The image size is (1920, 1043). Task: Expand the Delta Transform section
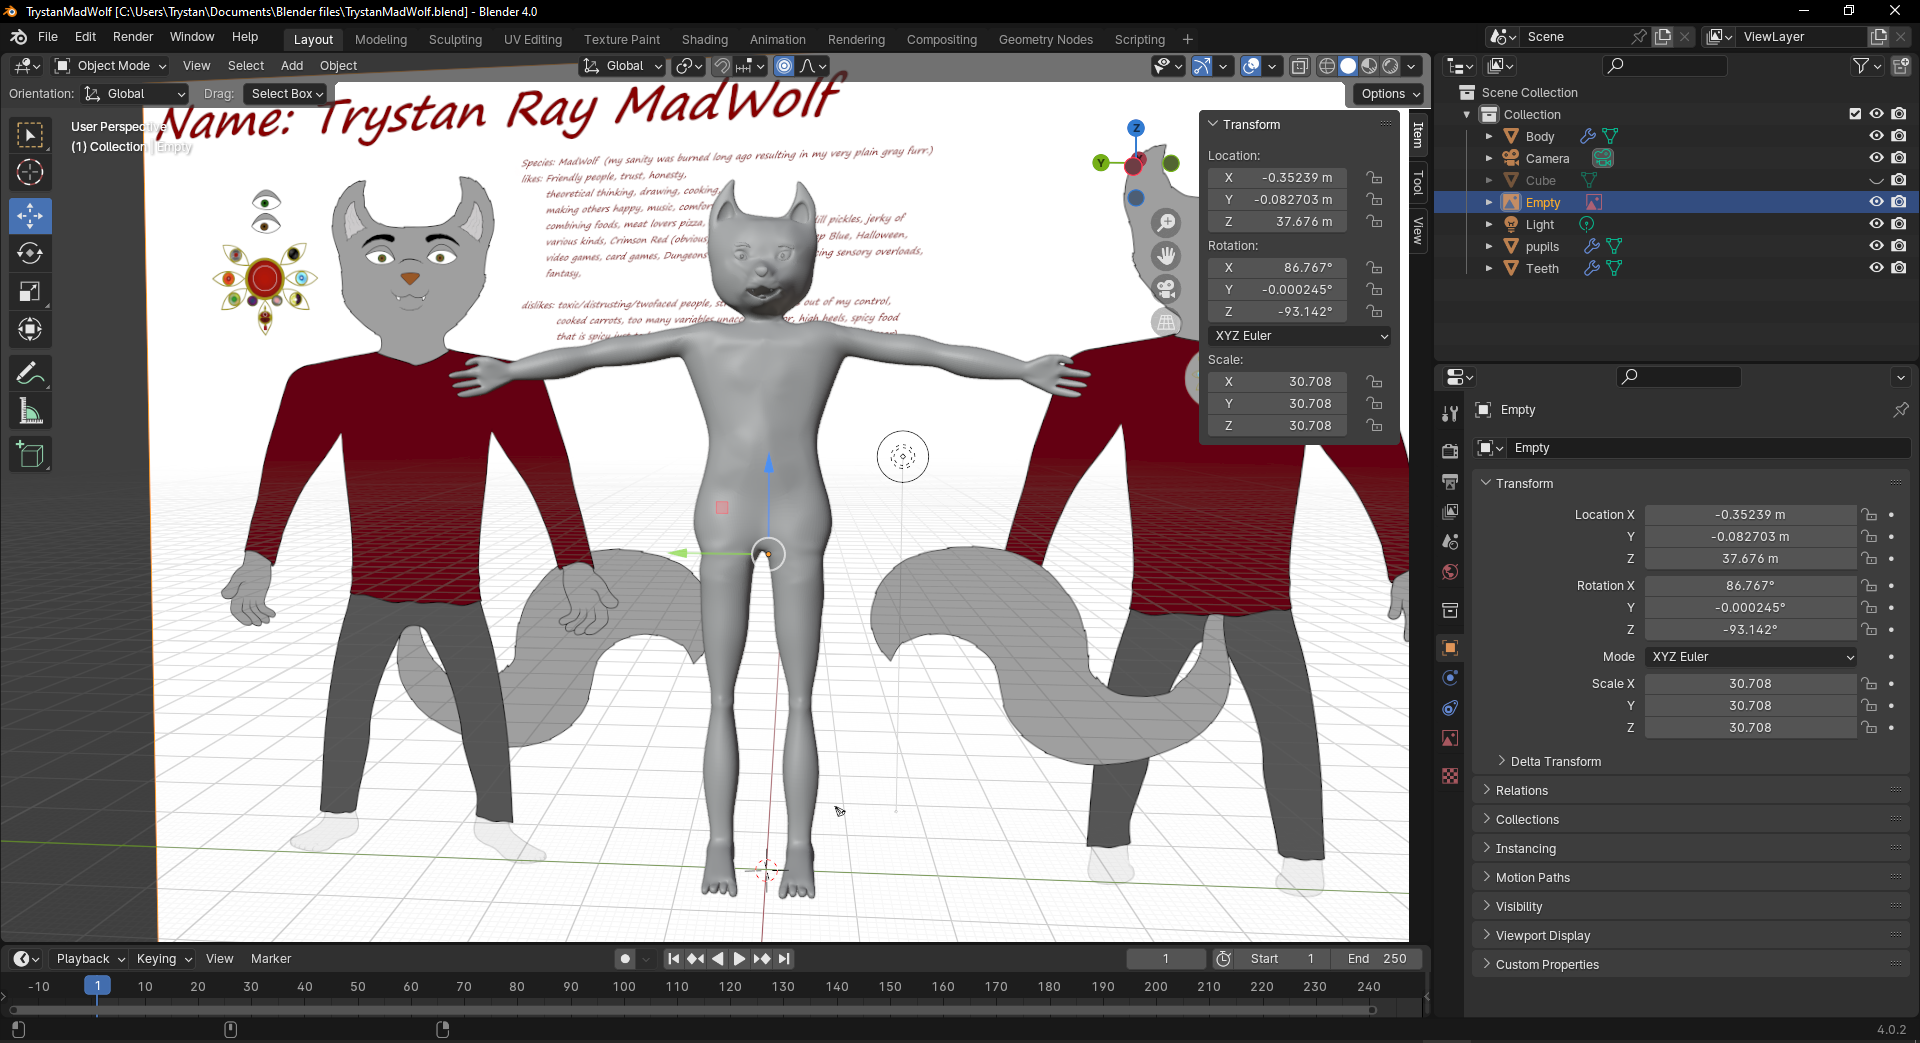1555,762
